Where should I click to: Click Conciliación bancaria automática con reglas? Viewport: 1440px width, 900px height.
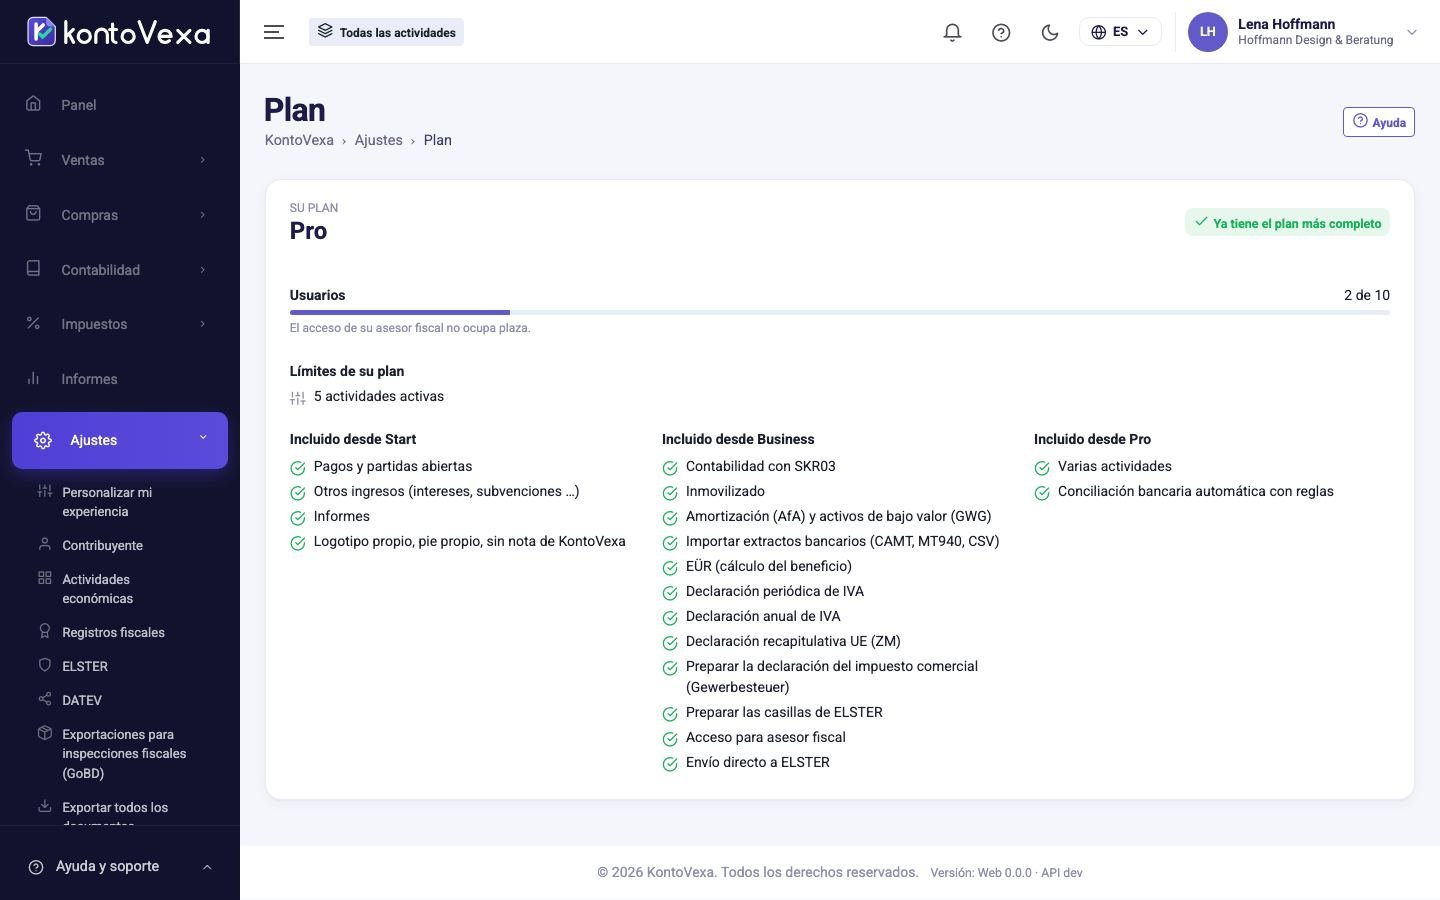[1196, 491]
